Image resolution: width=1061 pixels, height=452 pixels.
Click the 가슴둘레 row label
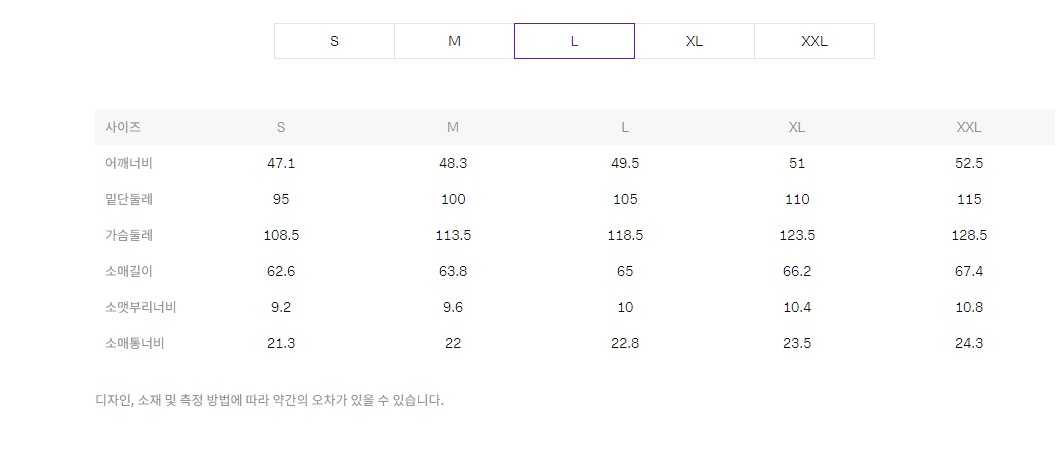(128, 235)
